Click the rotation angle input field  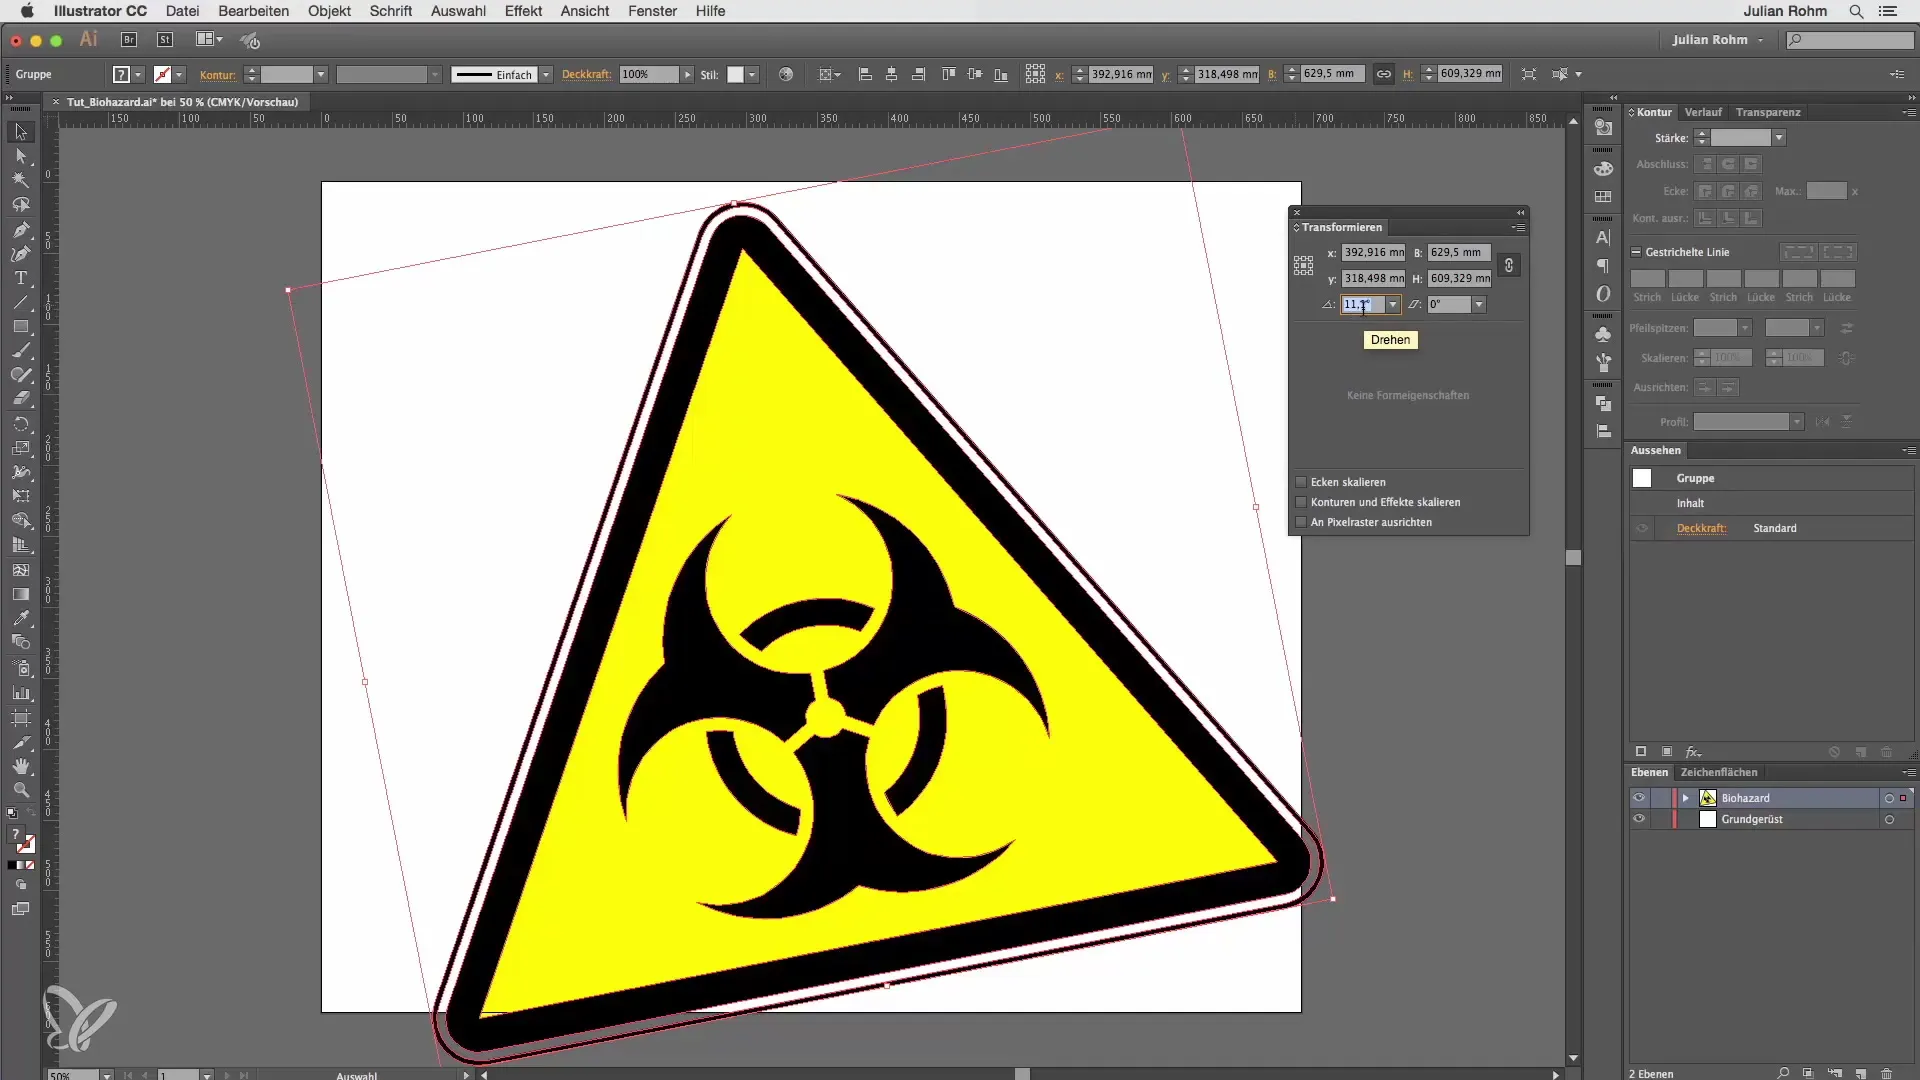(1363, 305)
